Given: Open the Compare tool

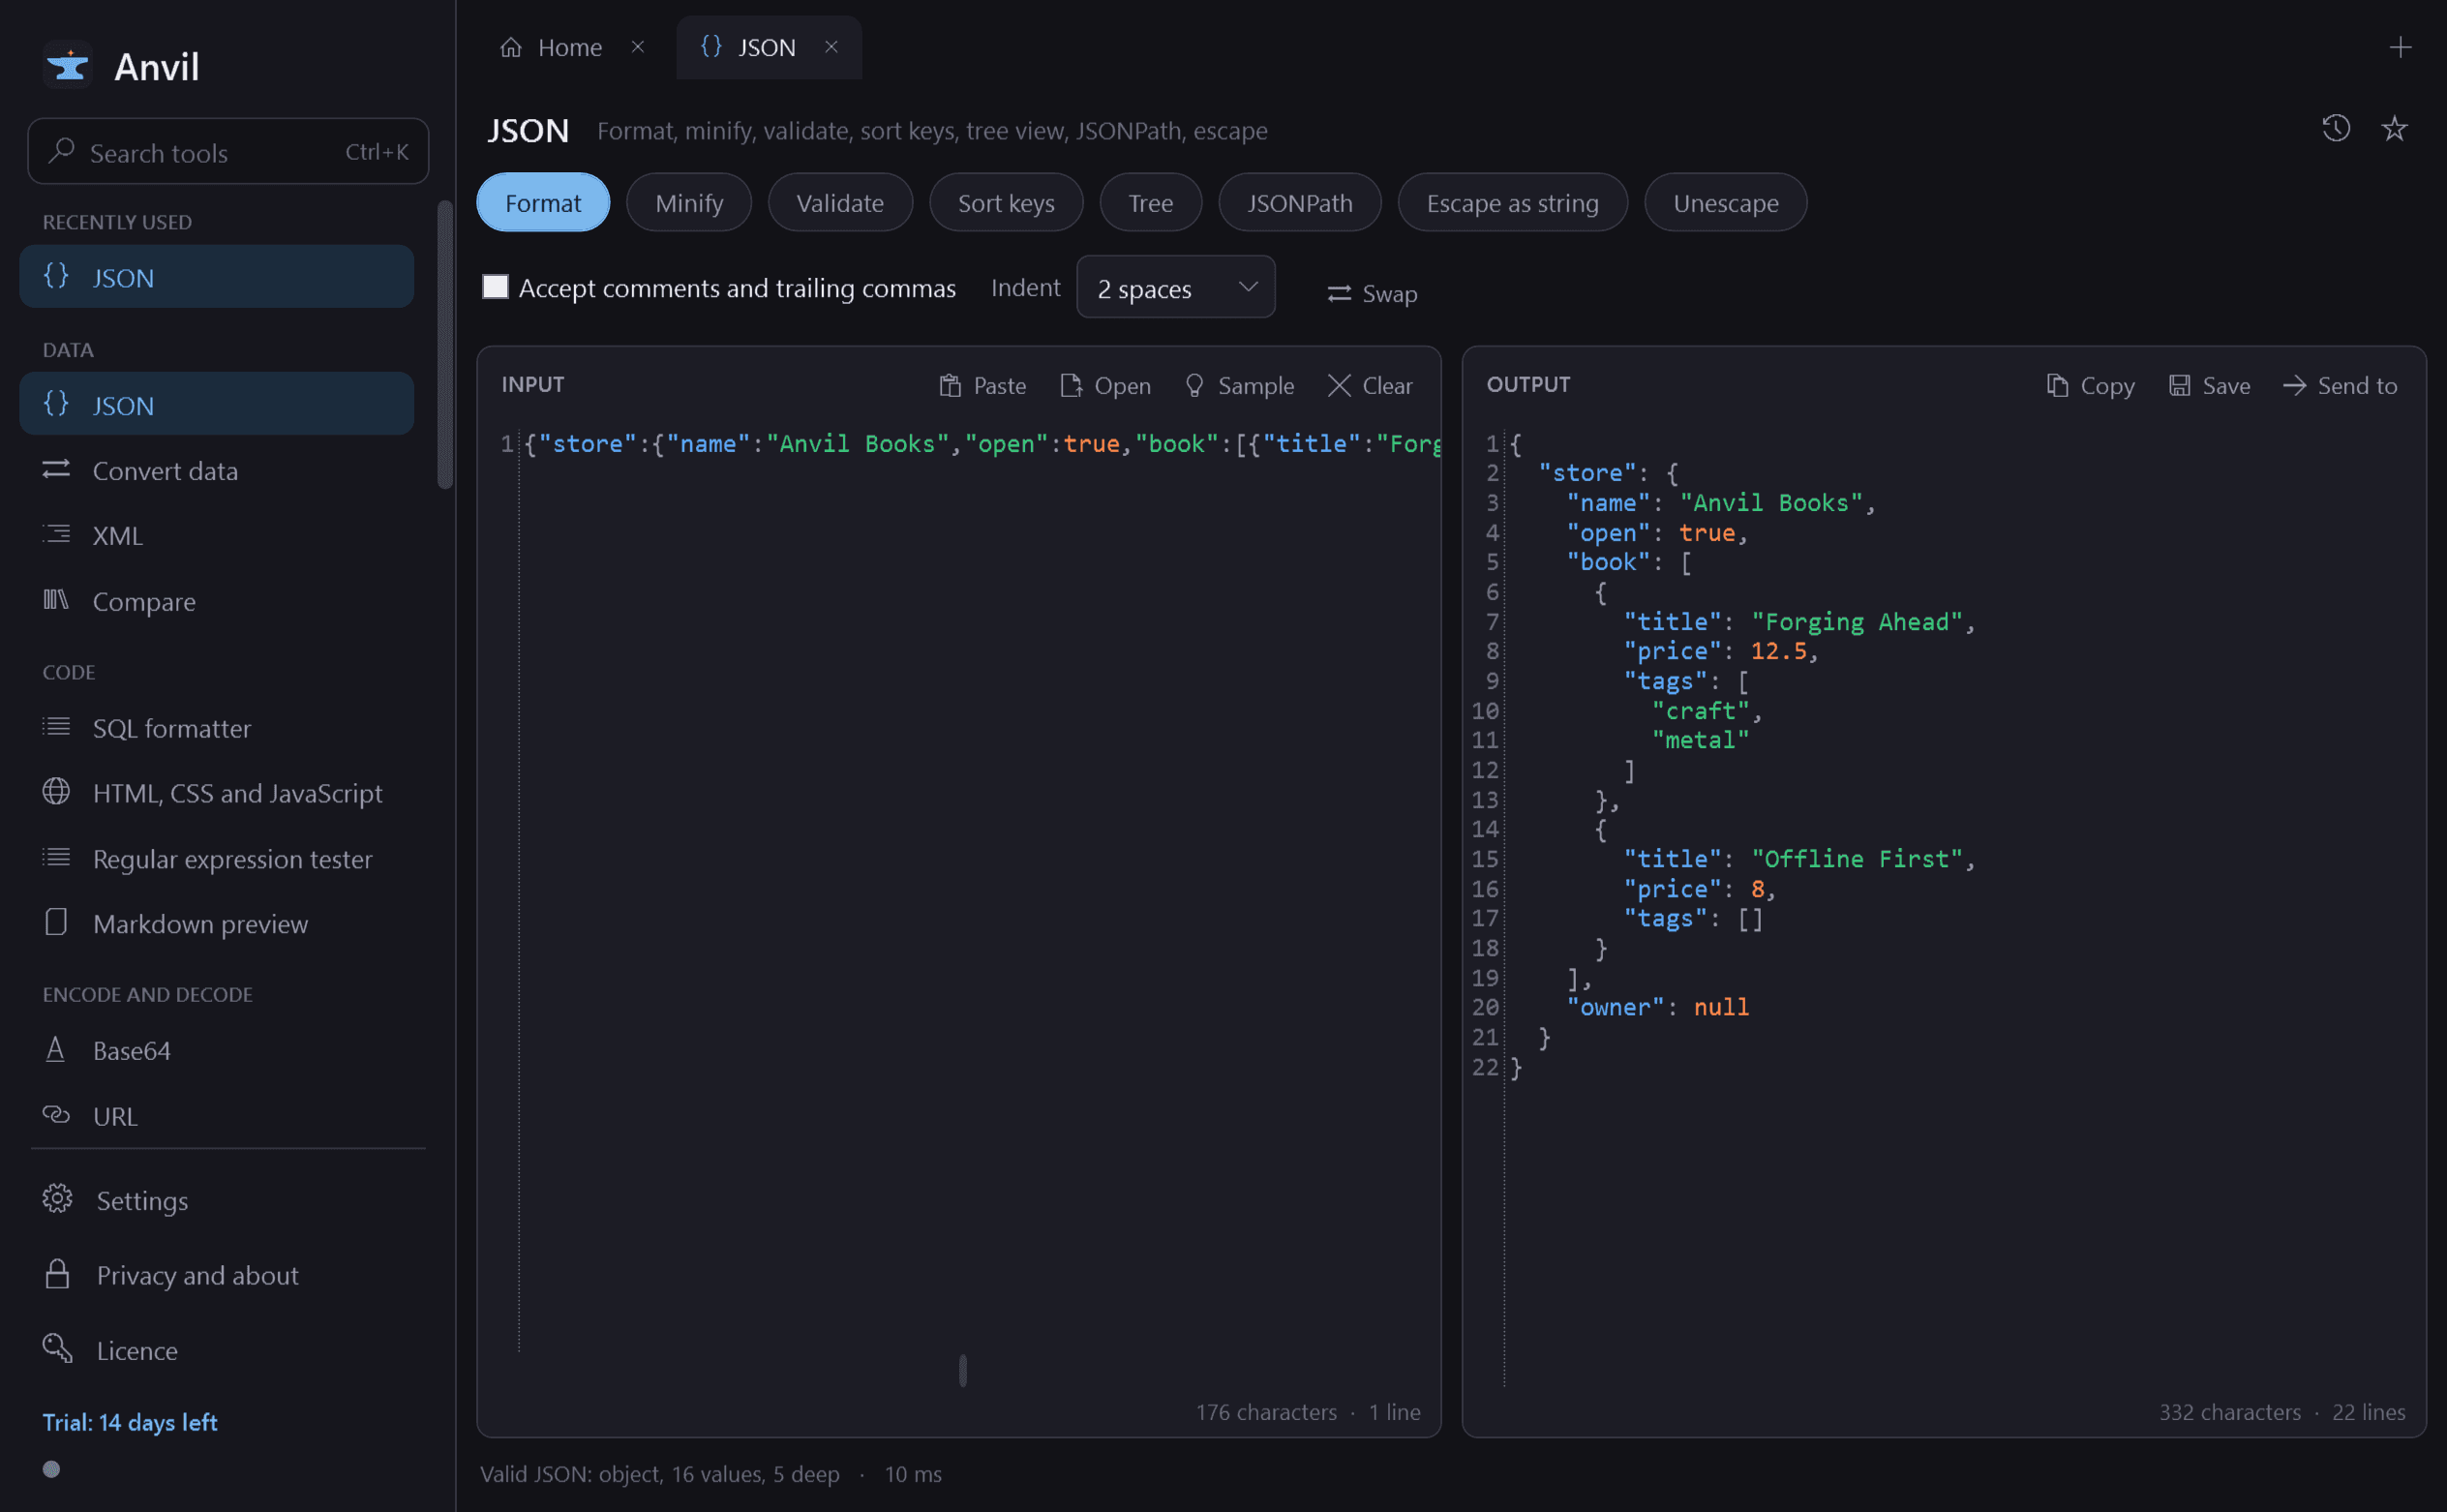Looking at the screenshot, I should tap(217, 601).
